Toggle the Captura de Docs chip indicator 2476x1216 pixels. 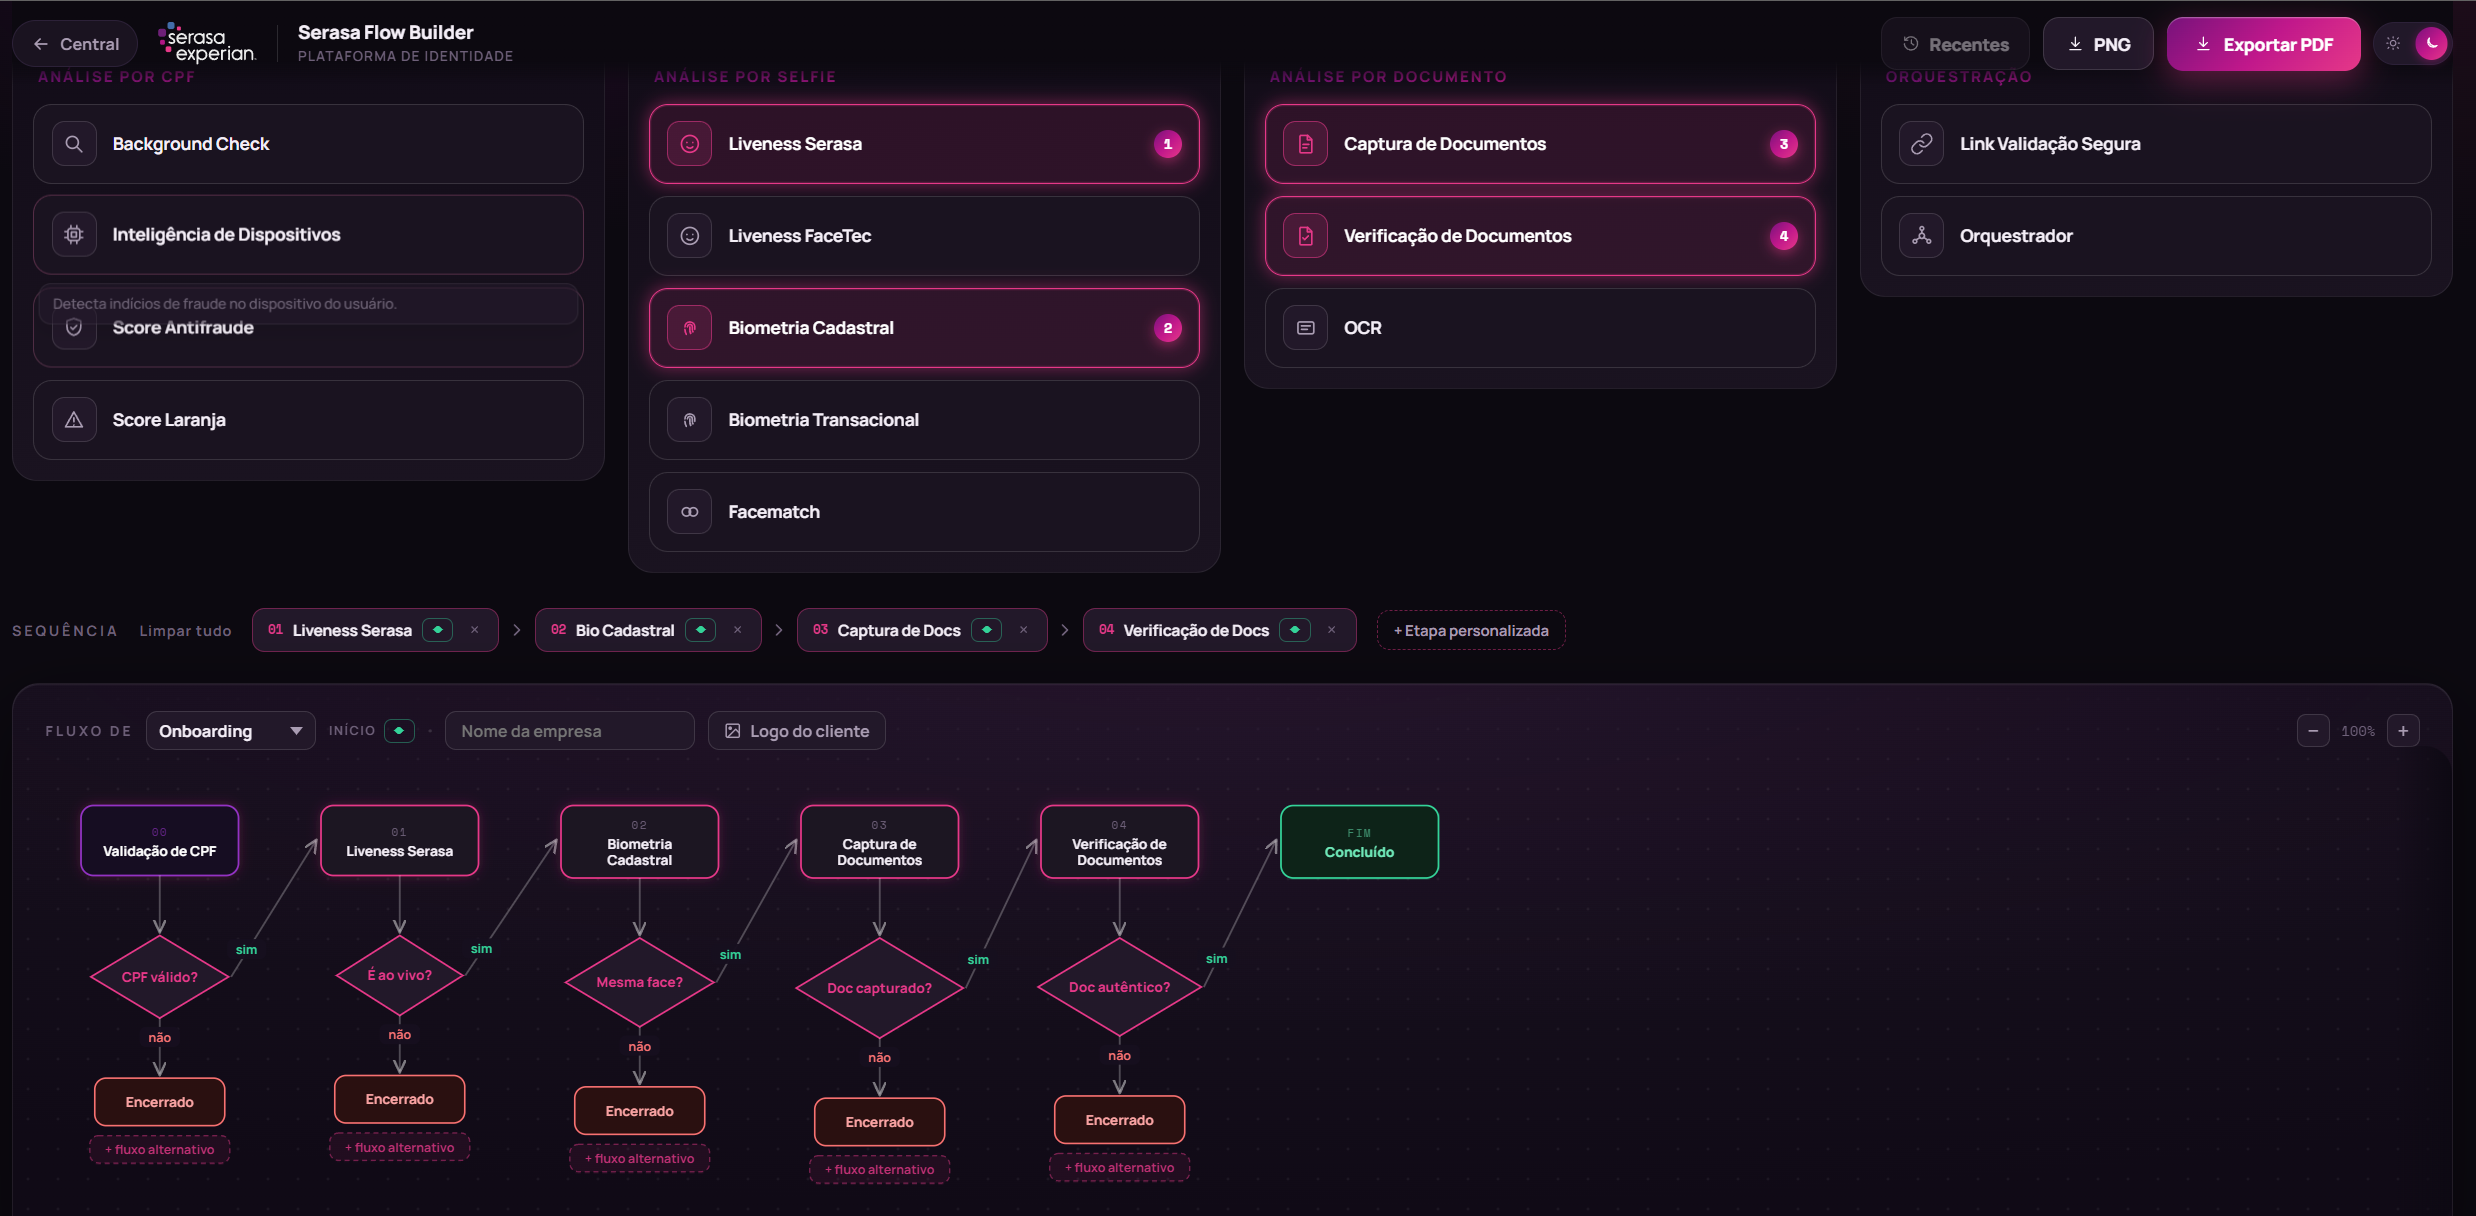[x=987, y=630]
